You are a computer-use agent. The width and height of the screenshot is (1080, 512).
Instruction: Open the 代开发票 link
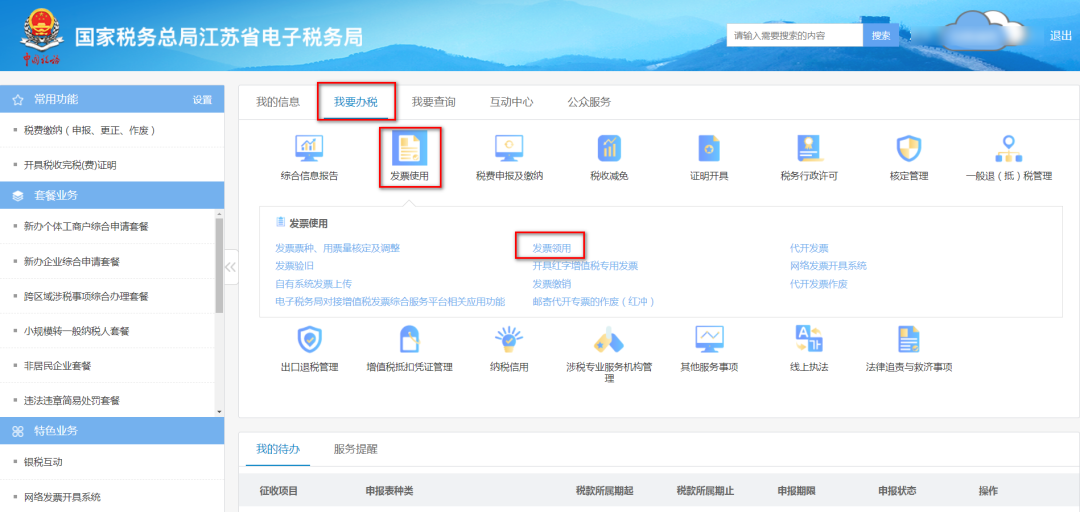[x=809, y=248]
